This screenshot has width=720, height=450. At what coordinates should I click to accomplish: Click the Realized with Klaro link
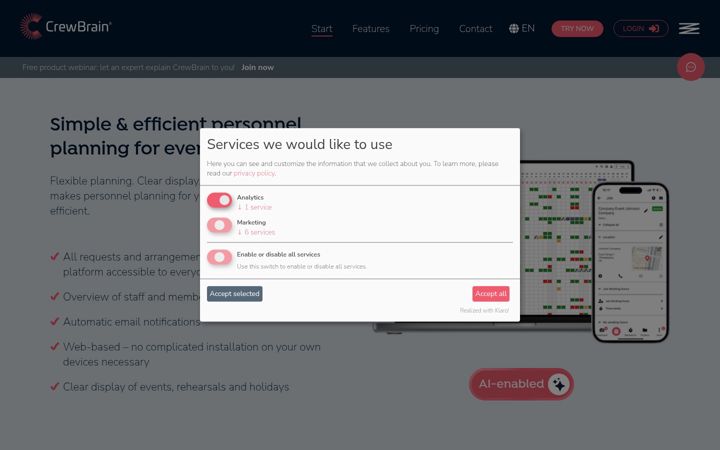click(x=484, y=310)
